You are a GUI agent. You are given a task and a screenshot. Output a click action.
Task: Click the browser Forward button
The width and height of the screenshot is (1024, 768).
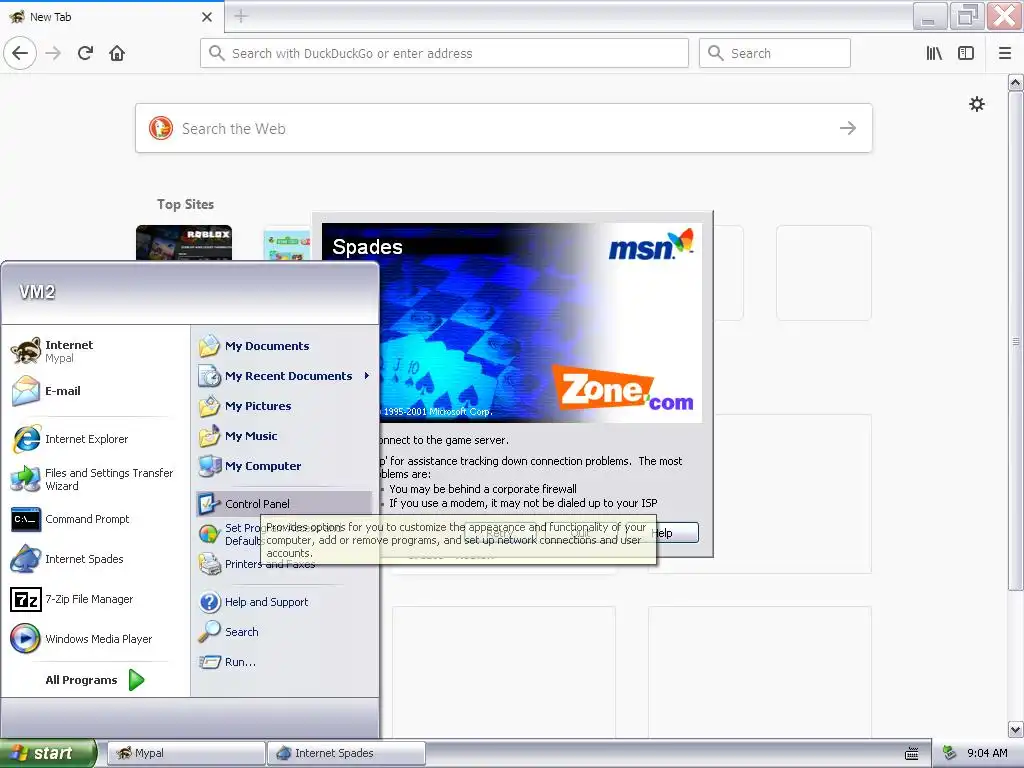click(x=53, y=53)
